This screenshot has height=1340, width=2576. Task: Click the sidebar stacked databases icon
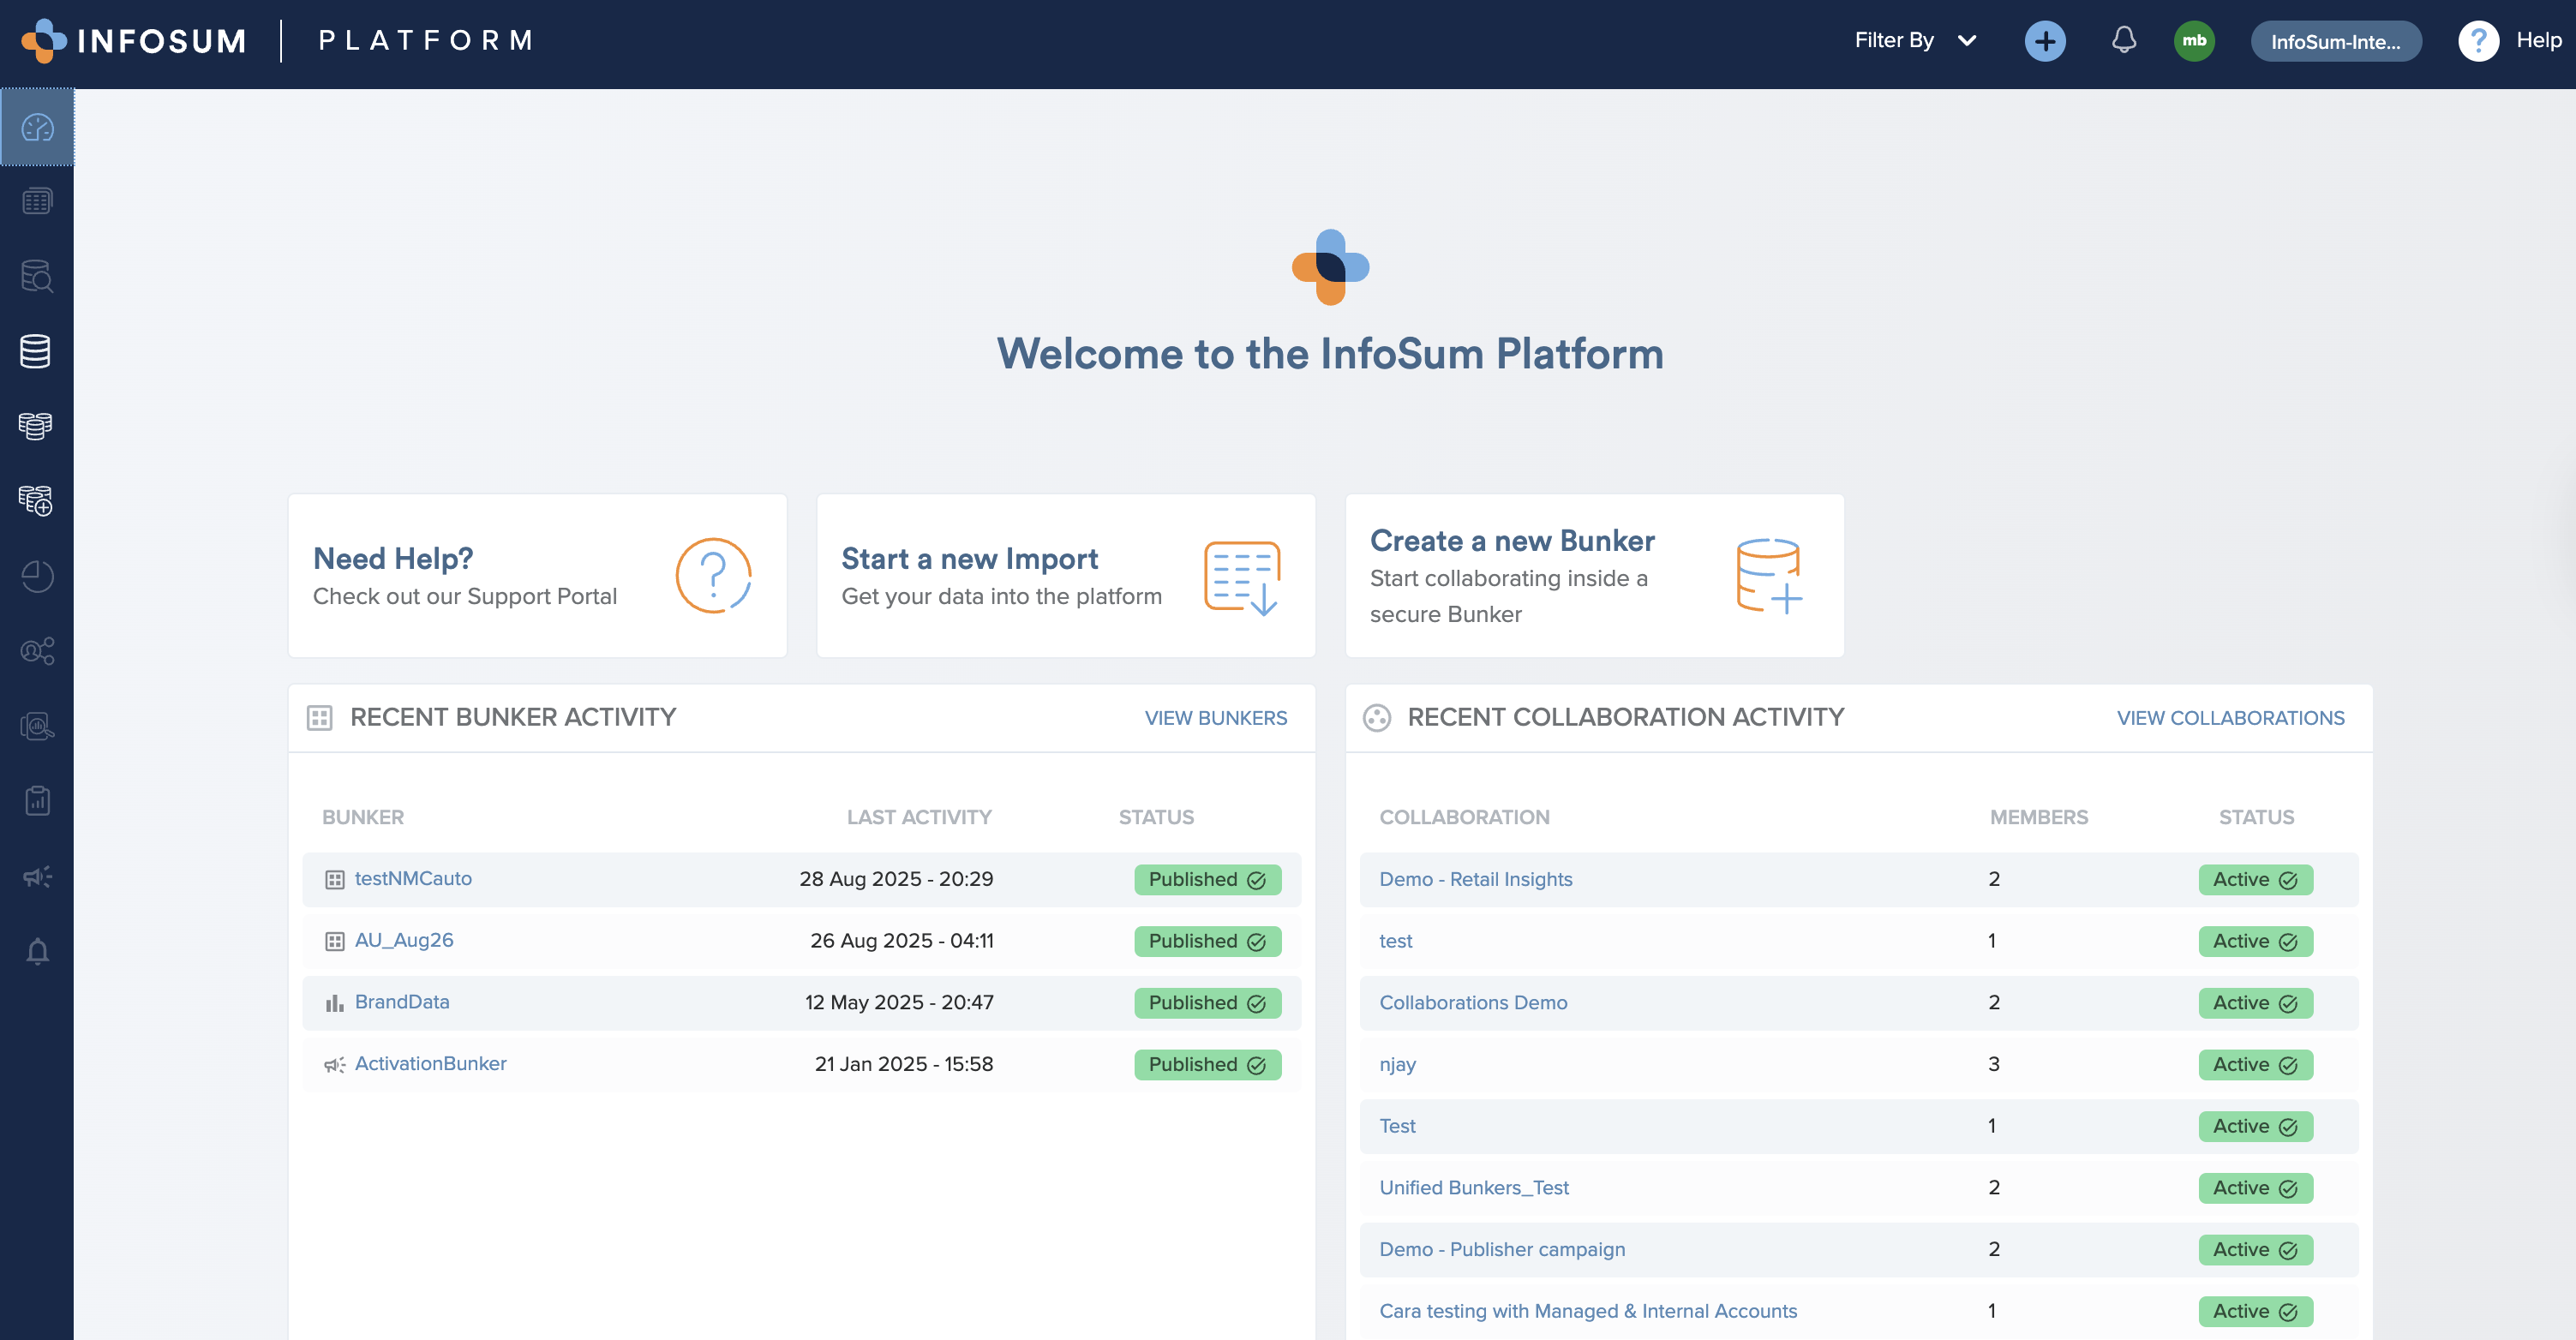[x=35, y=426]
